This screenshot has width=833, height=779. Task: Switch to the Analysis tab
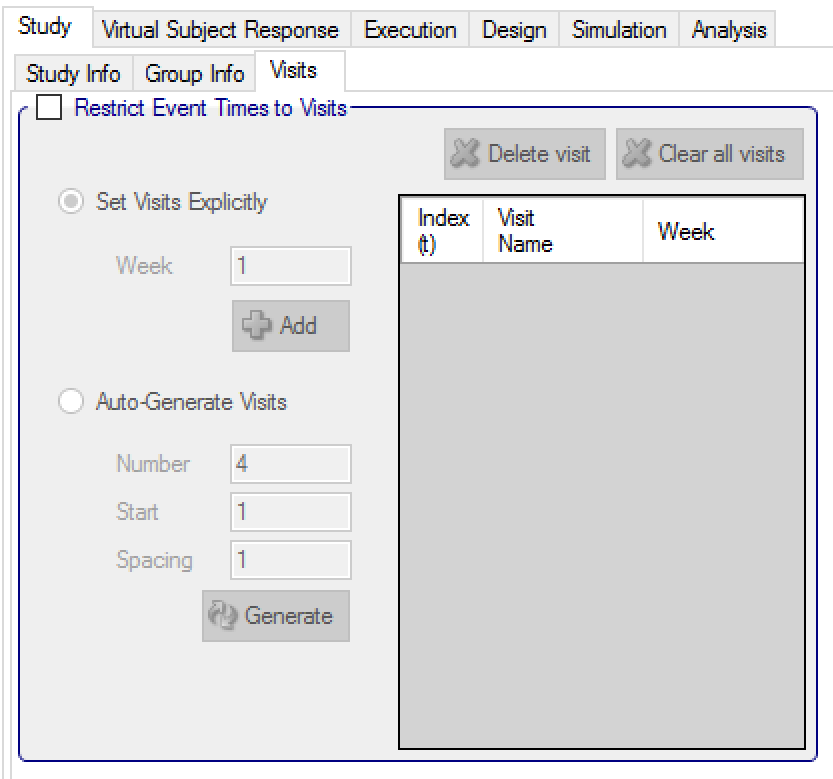coord(729,30)
